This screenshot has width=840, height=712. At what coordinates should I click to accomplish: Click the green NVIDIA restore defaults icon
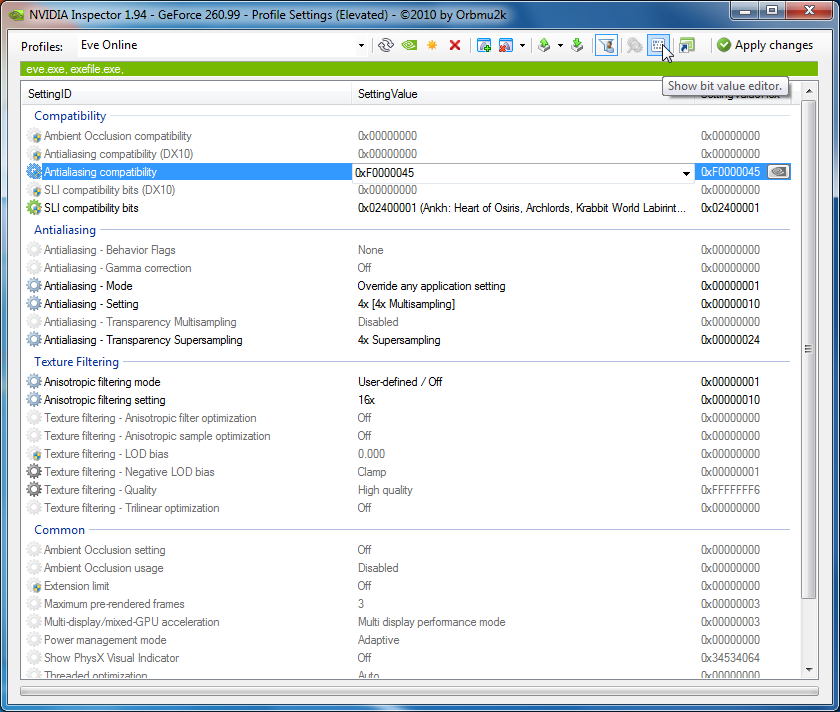point(409,45)
